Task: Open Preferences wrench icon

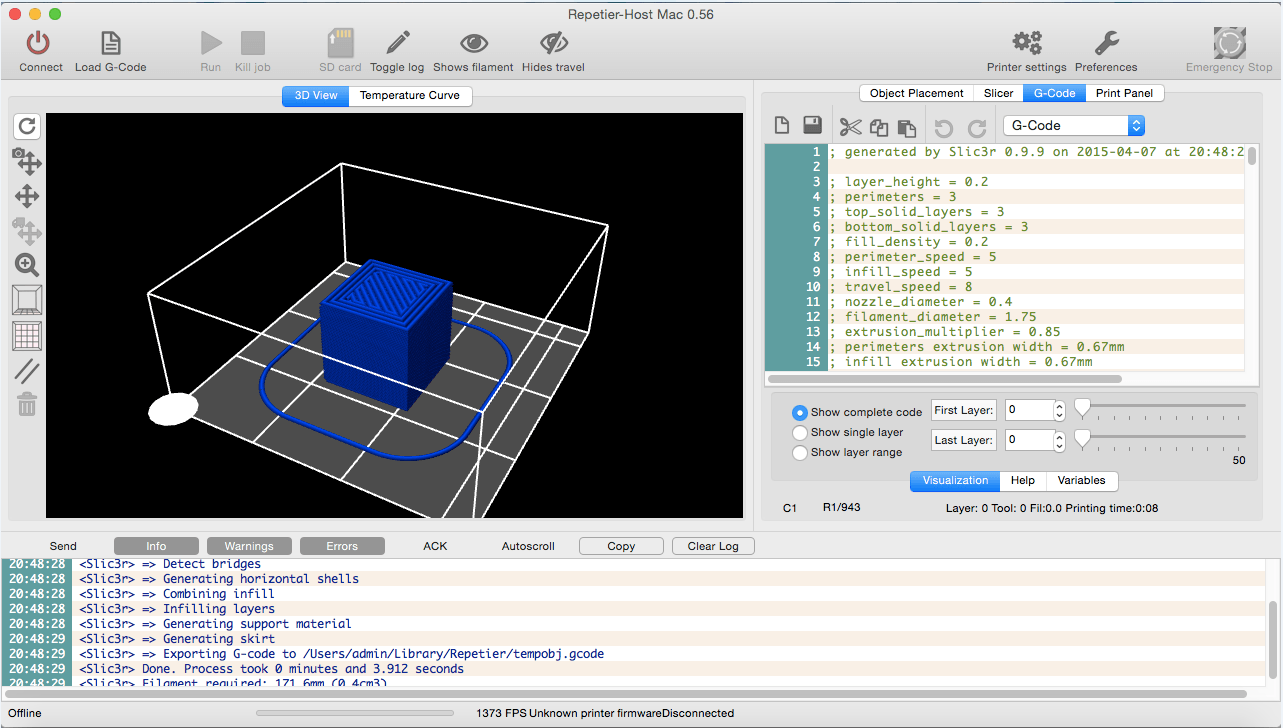Action: [1106, 43]
